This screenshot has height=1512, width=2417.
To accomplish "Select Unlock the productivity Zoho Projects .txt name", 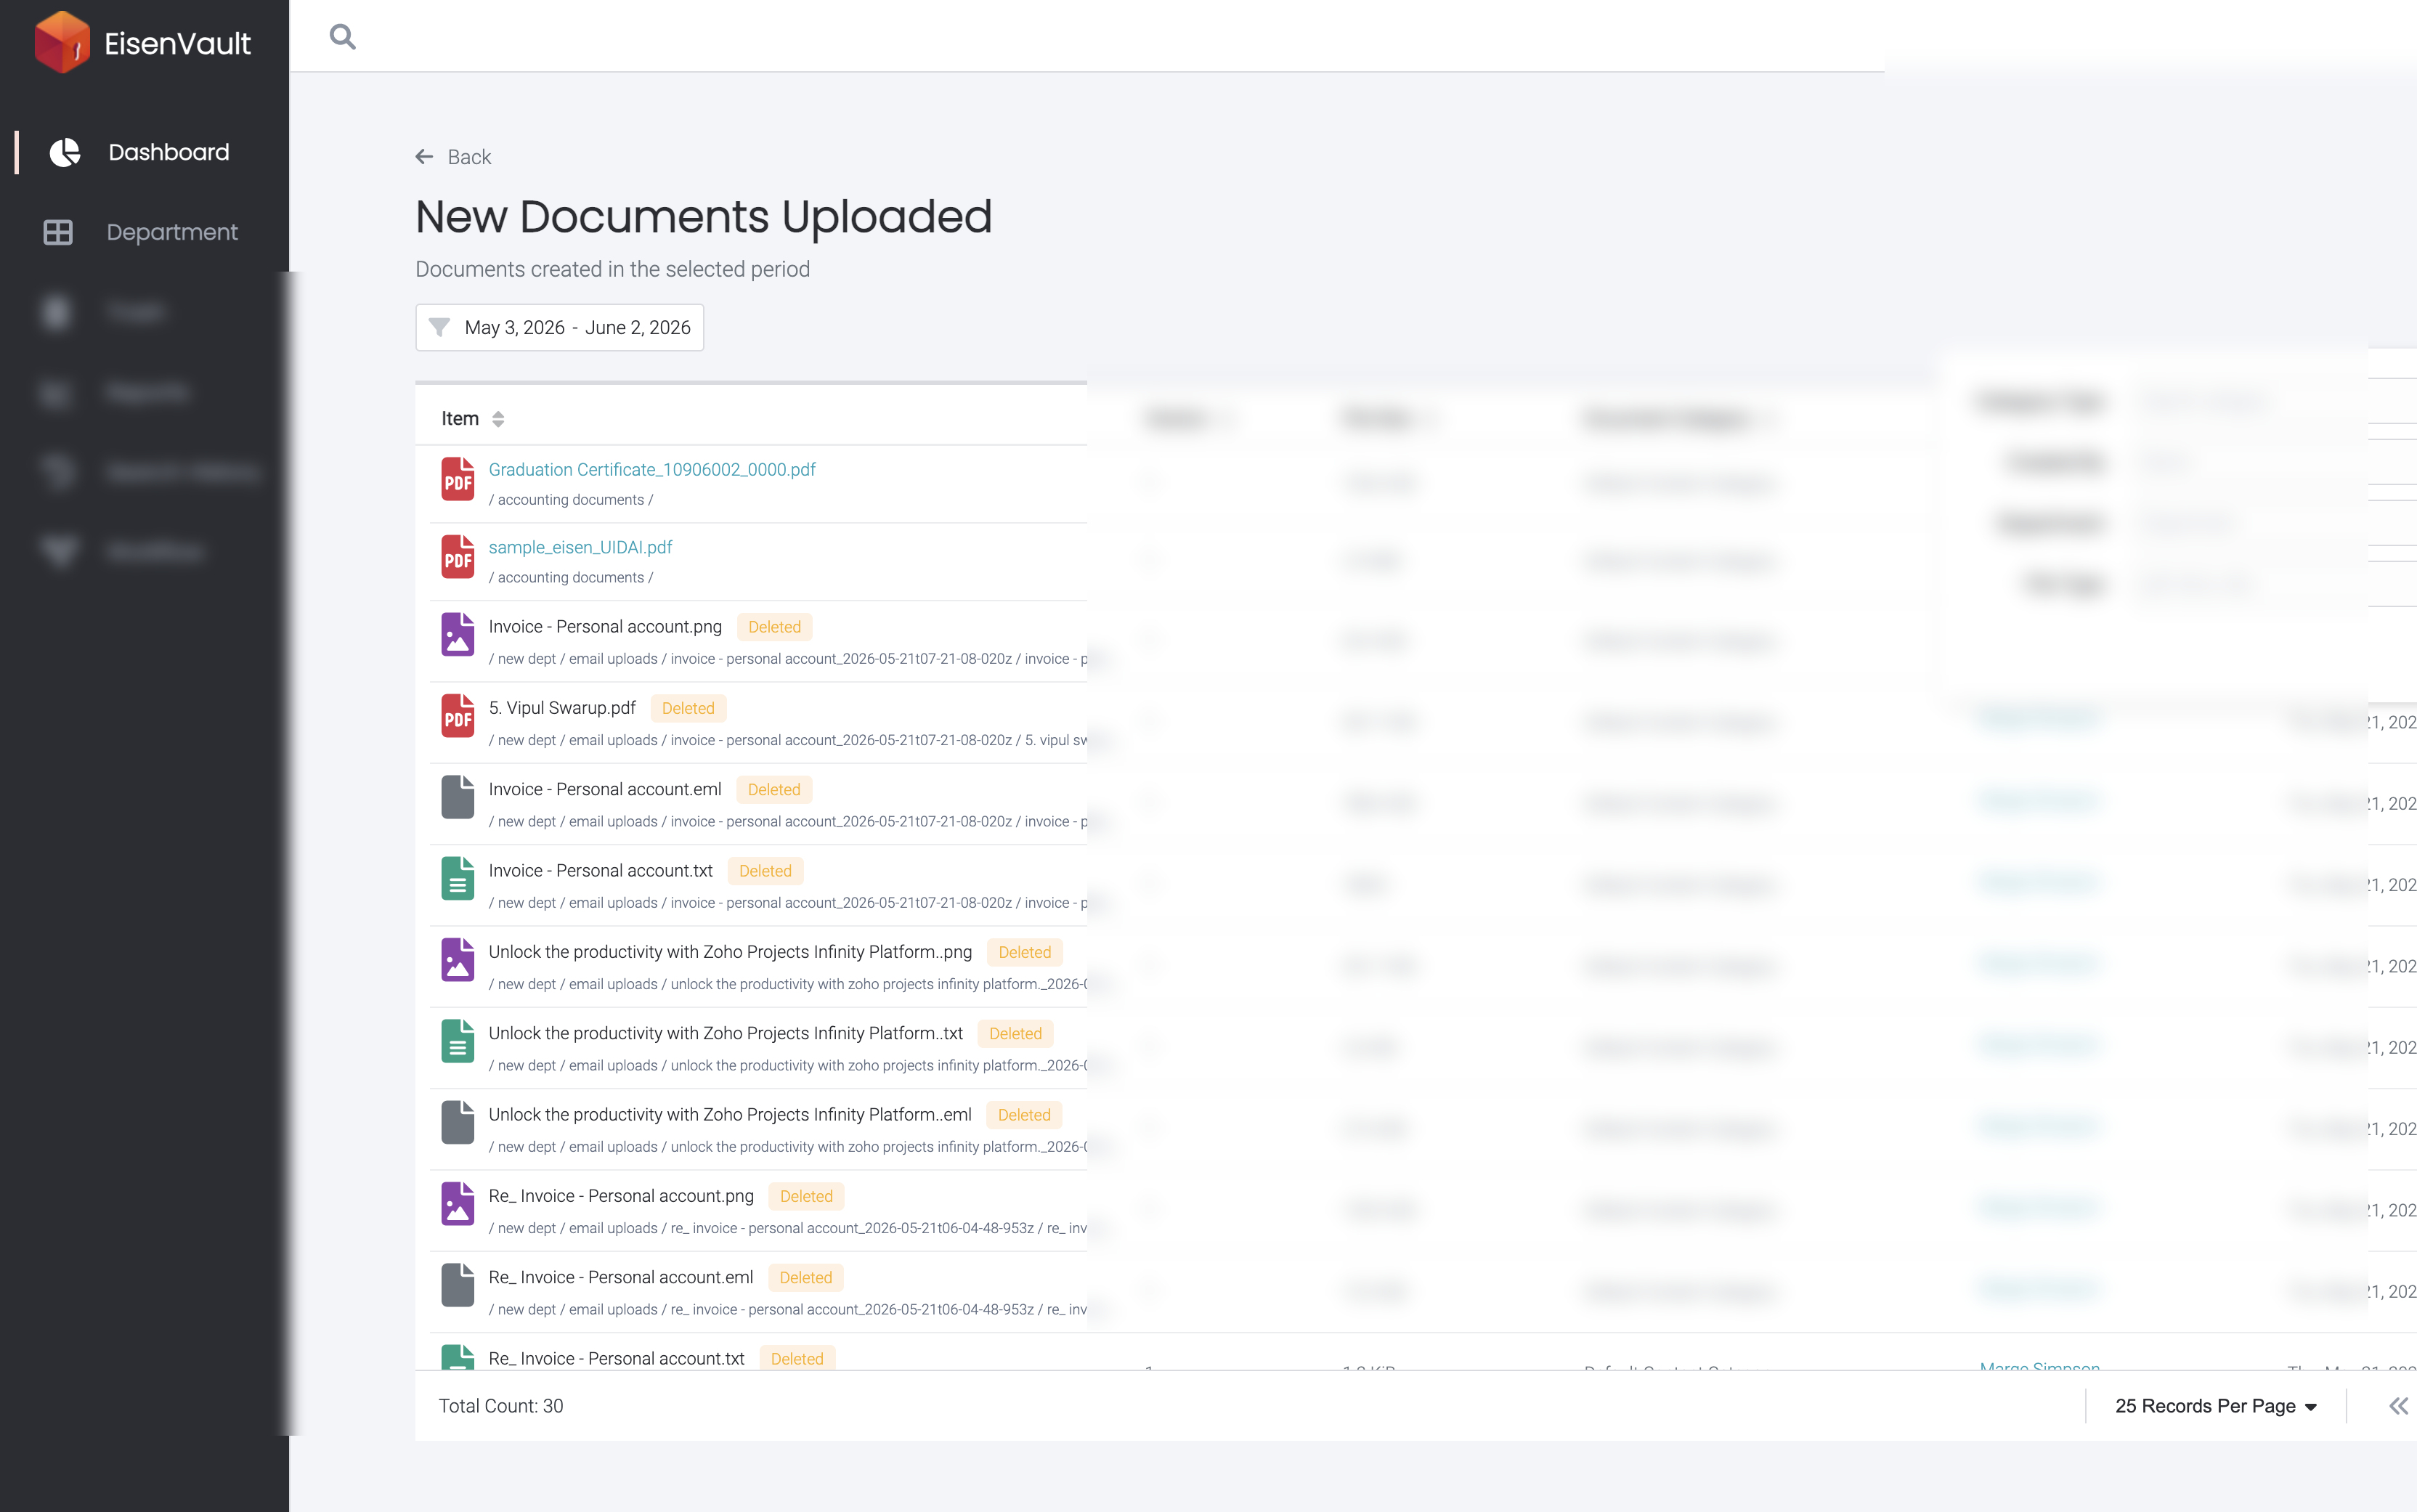I will 726,1033.
